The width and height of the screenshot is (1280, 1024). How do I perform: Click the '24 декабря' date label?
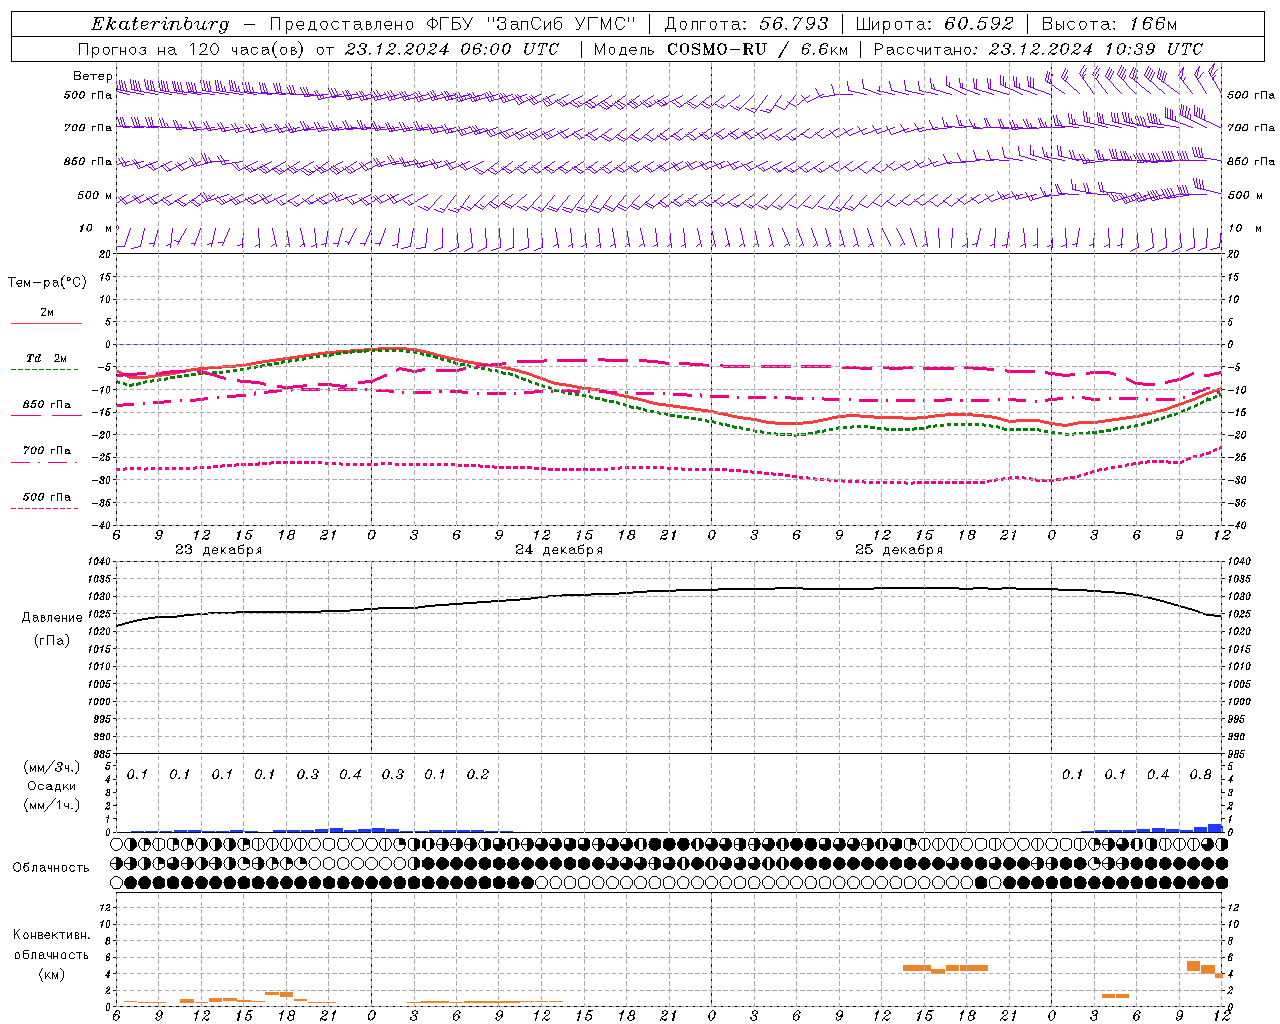pyautogui.click(x=559, y=550)
